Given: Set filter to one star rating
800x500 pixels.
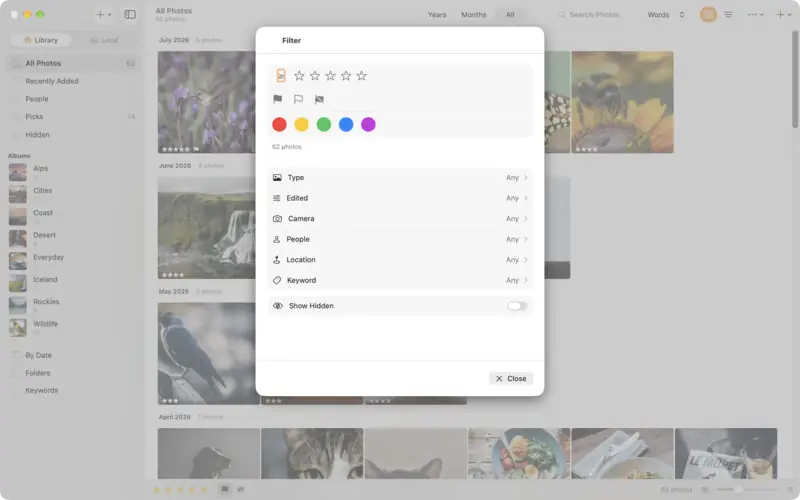Looking at the screenshot, I should 299,76.
